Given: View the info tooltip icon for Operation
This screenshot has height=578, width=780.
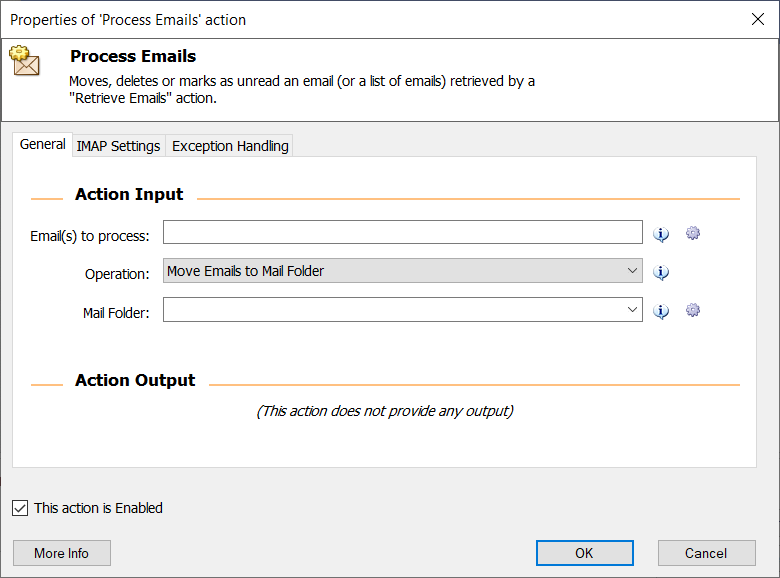Looking at the screenshot, I should pyautogui.click(x=661, y=272).
